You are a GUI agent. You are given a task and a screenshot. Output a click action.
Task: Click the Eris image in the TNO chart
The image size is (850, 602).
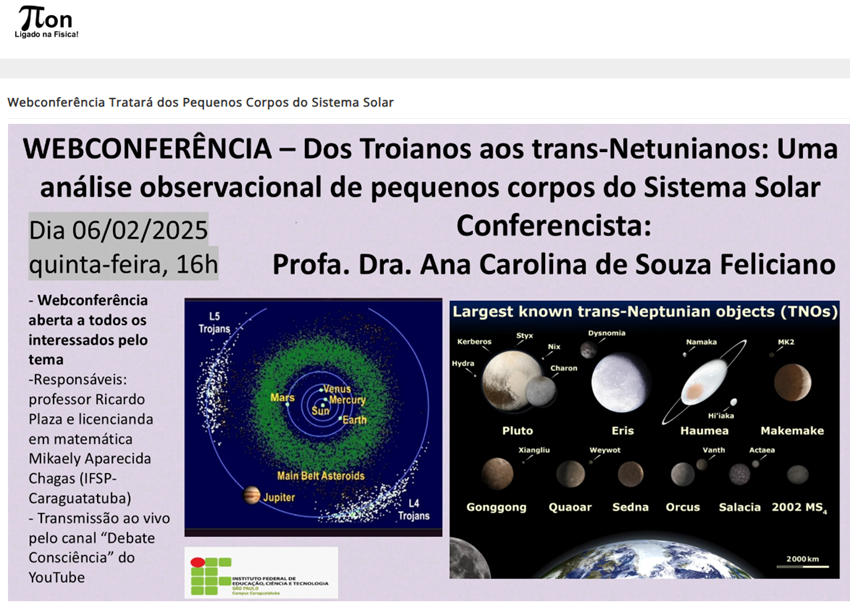coord(621,383)
